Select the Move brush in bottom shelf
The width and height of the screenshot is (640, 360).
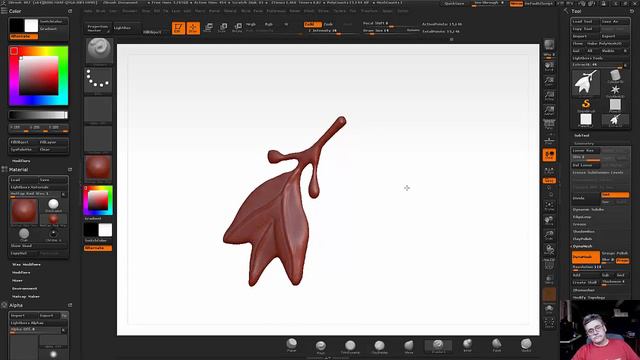click(x=409, y=347)
